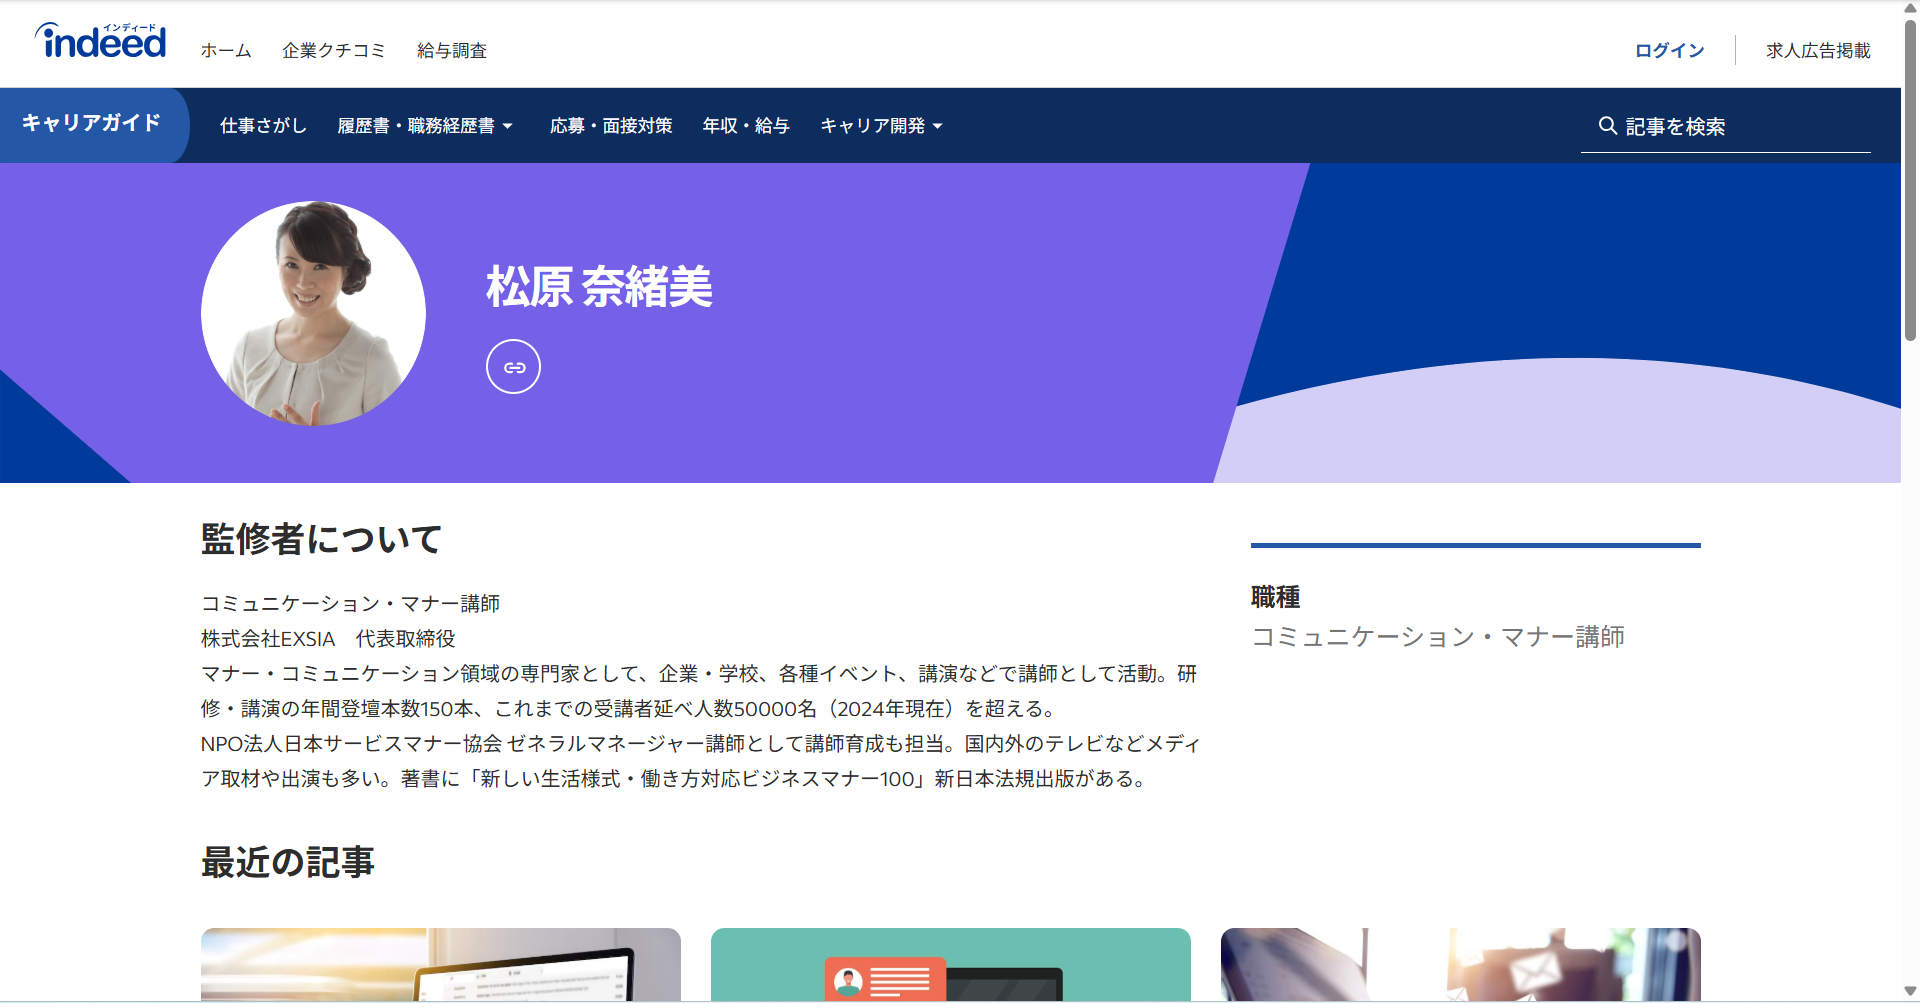Open 給与調査 in the top navigation
Screen dimensions: 1920x1003
pos(451,51)
